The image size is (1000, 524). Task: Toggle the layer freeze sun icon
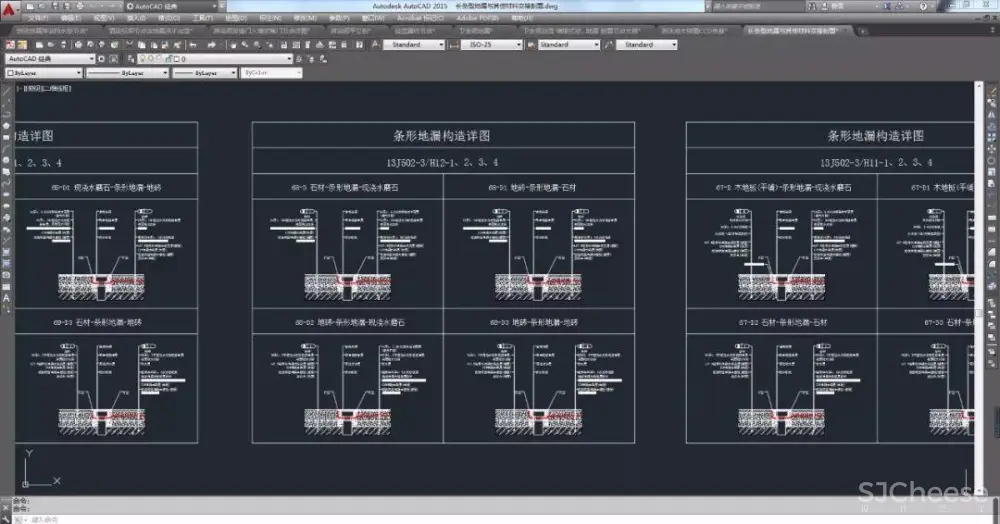tap(151, 59)
